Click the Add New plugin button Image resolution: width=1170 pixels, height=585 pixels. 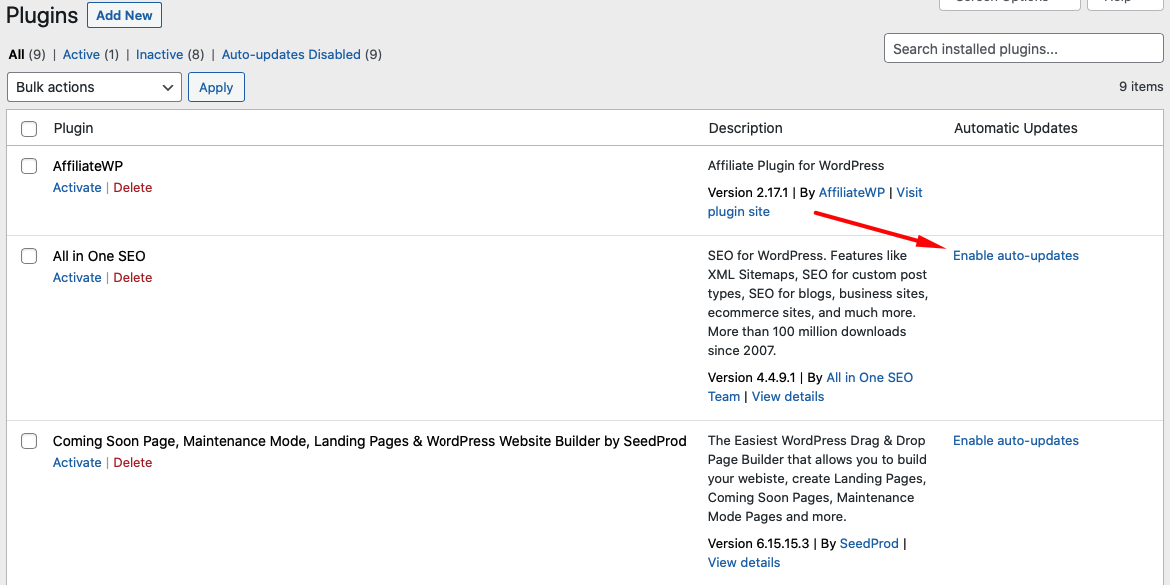pyautogui.click(x=124, y=15)
